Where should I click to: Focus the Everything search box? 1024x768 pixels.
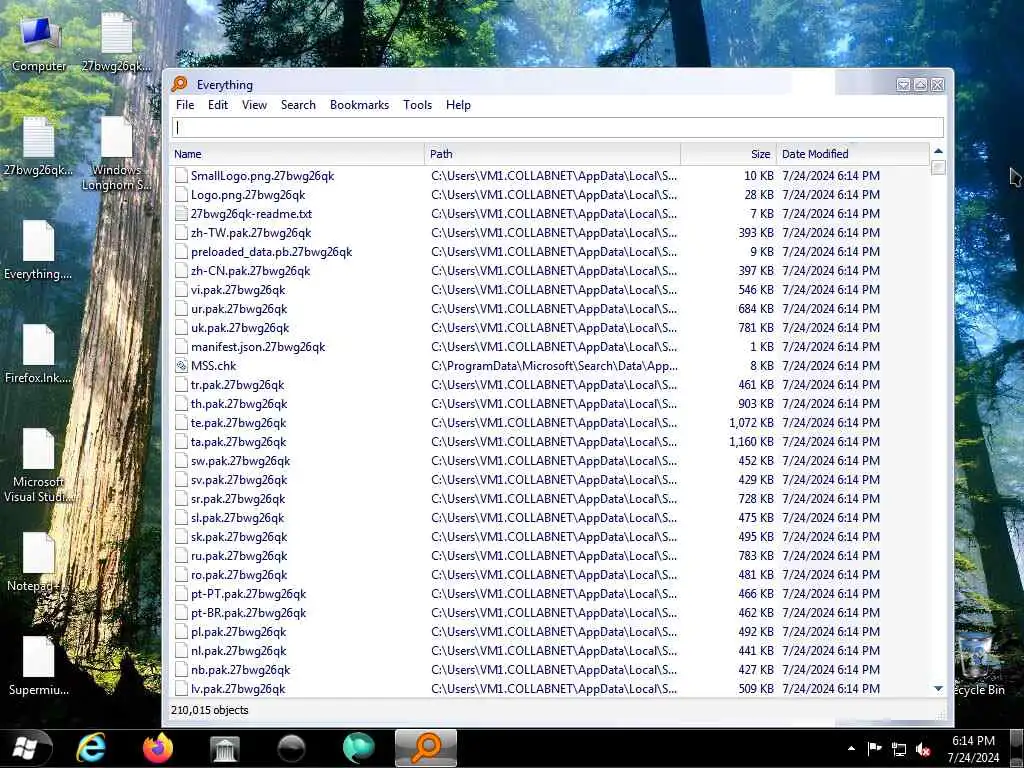click(x=558, y=127)
